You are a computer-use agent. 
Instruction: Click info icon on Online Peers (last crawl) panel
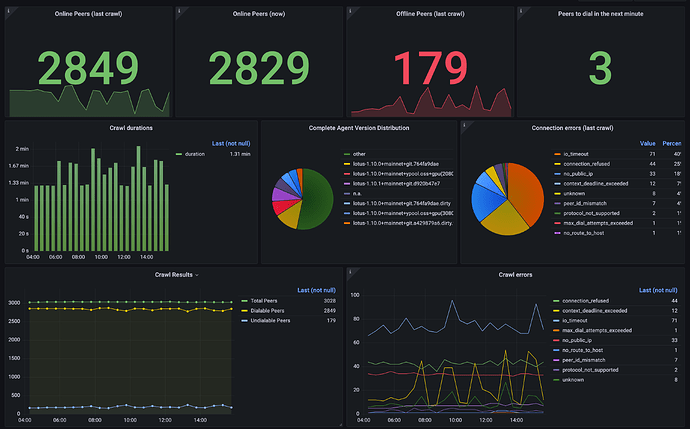[x=8, y=11]
